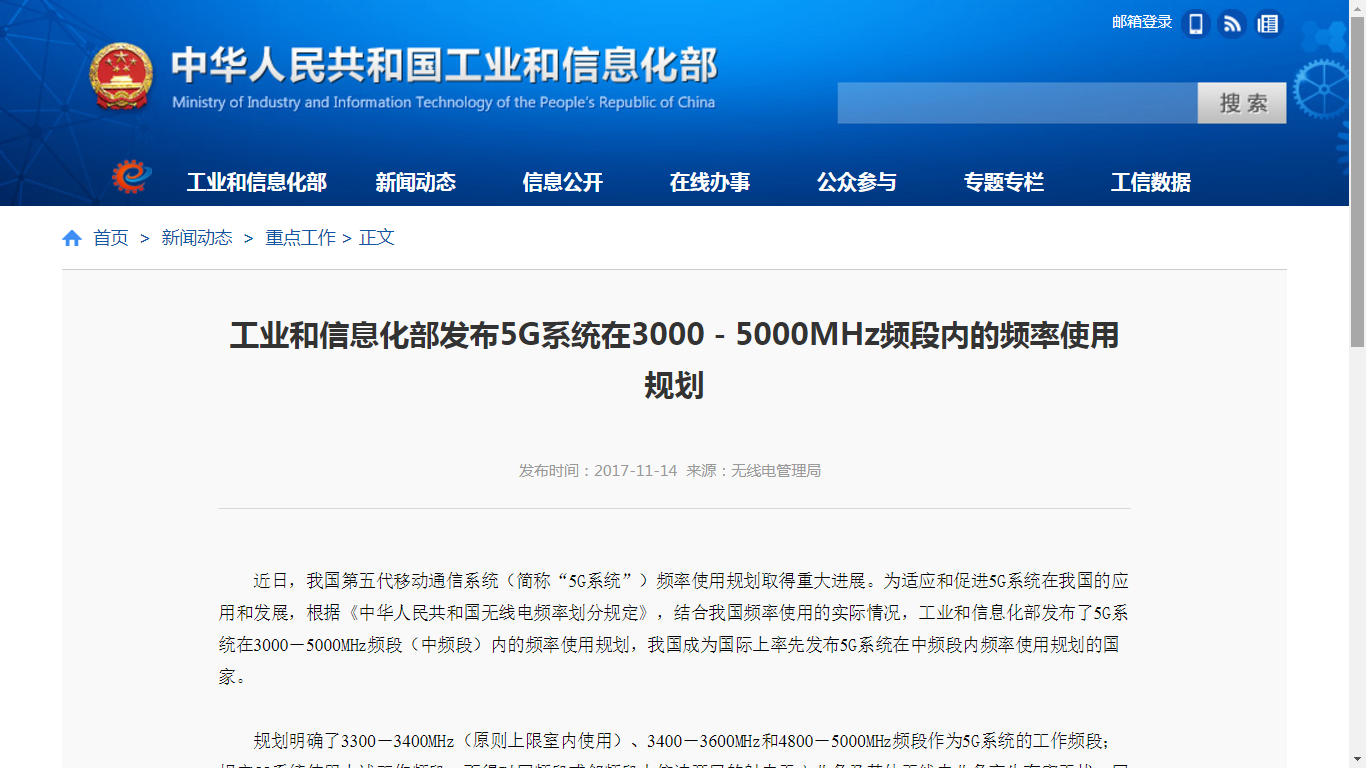Open the 邮箱登录 mailbox login link
The width and height of the screenshot is (1366, 768).
point(1142,22)
